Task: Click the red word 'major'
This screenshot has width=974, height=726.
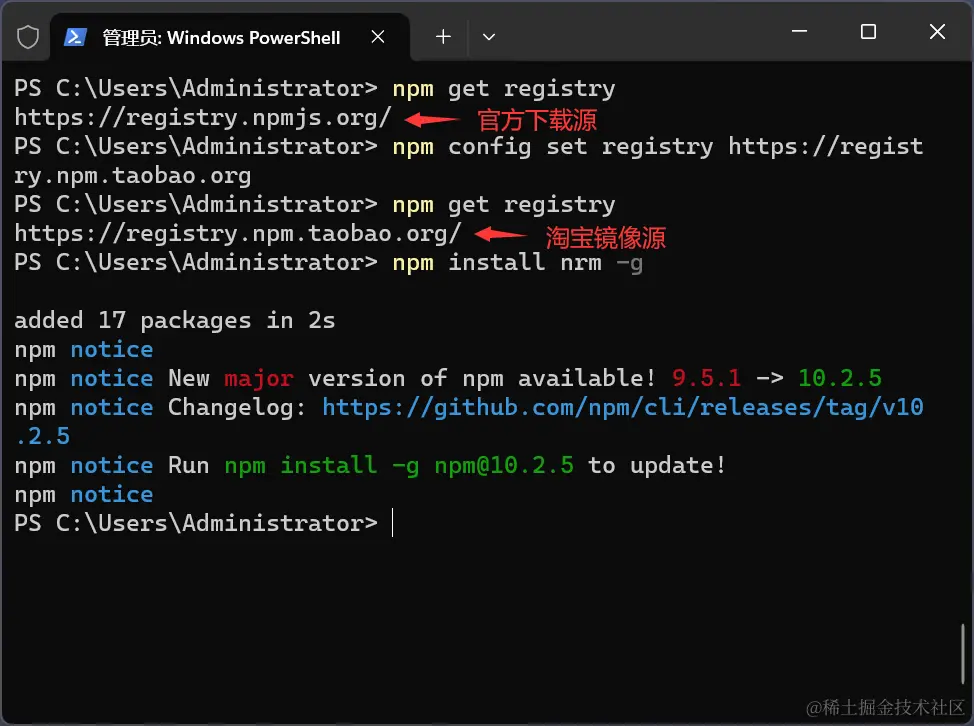Action: 258,379
